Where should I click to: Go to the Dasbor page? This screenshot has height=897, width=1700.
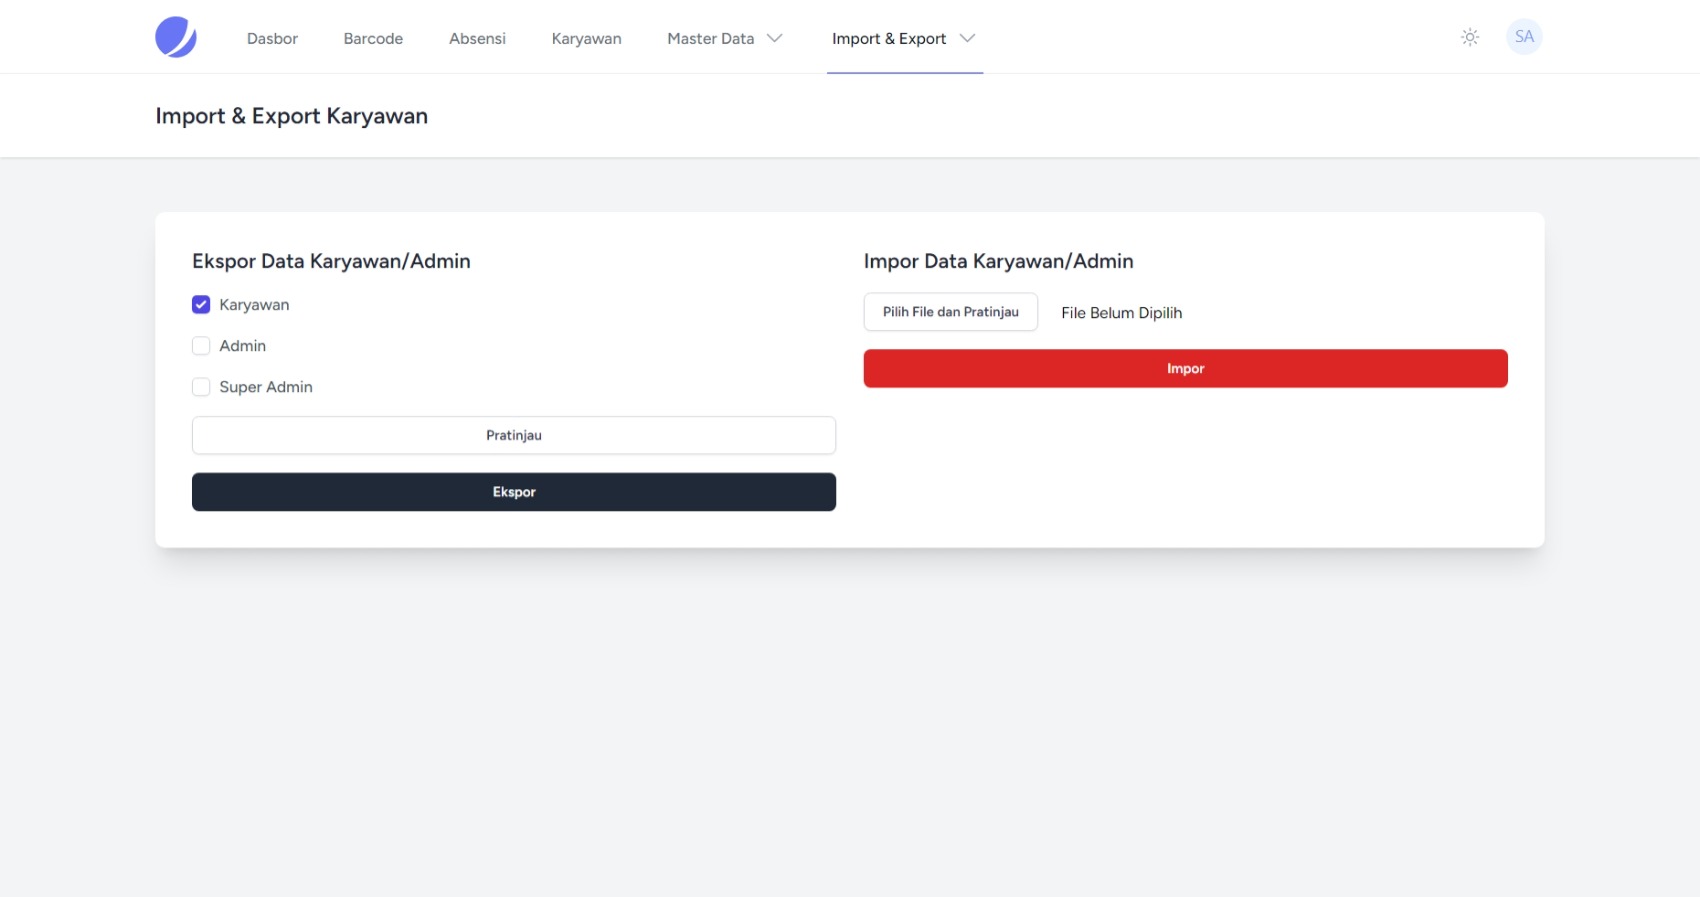coord(272,38)
